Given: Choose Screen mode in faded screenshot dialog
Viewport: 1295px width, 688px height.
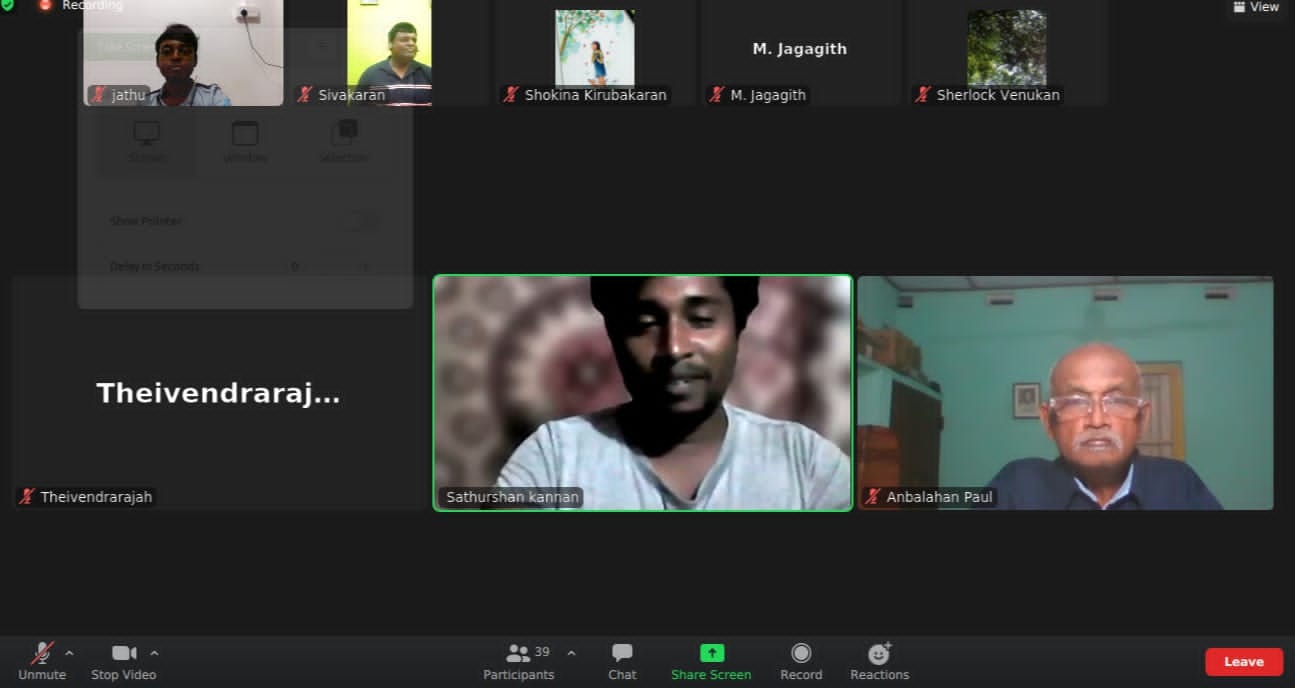Looking at the screenshot, I should [147, 143].
